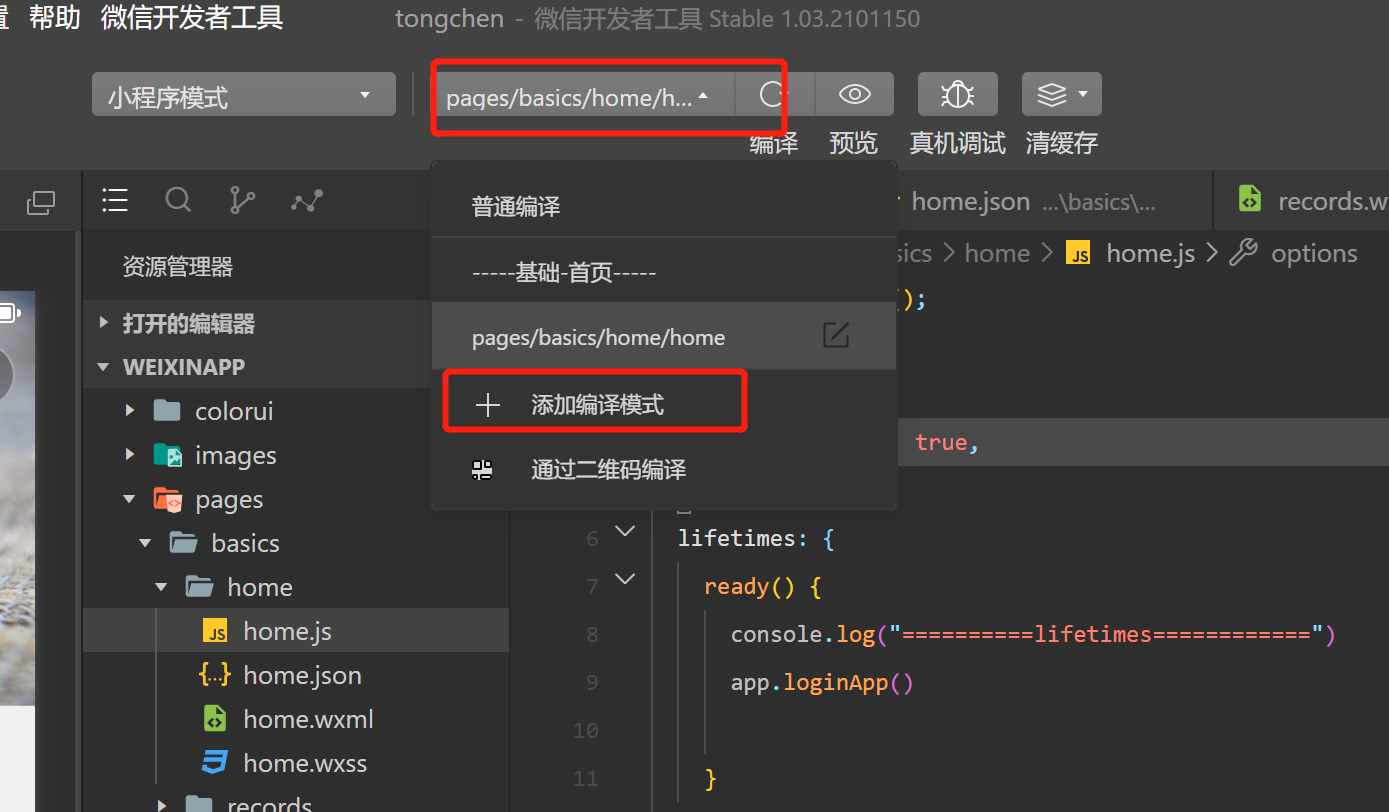Click the 资源管理器 panel title
1389x812 pixels.
178,267
